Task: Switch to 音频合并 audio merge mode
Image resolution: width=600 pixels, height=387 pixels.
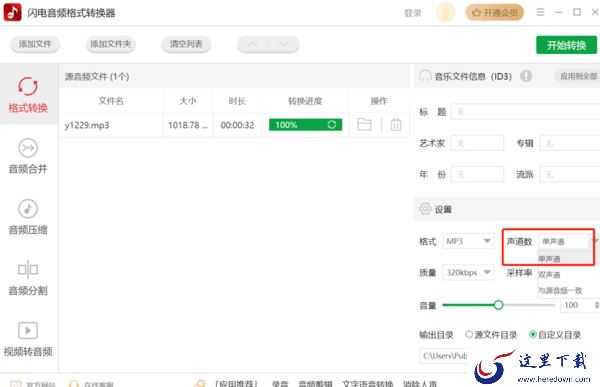Action: coord(28,156)
